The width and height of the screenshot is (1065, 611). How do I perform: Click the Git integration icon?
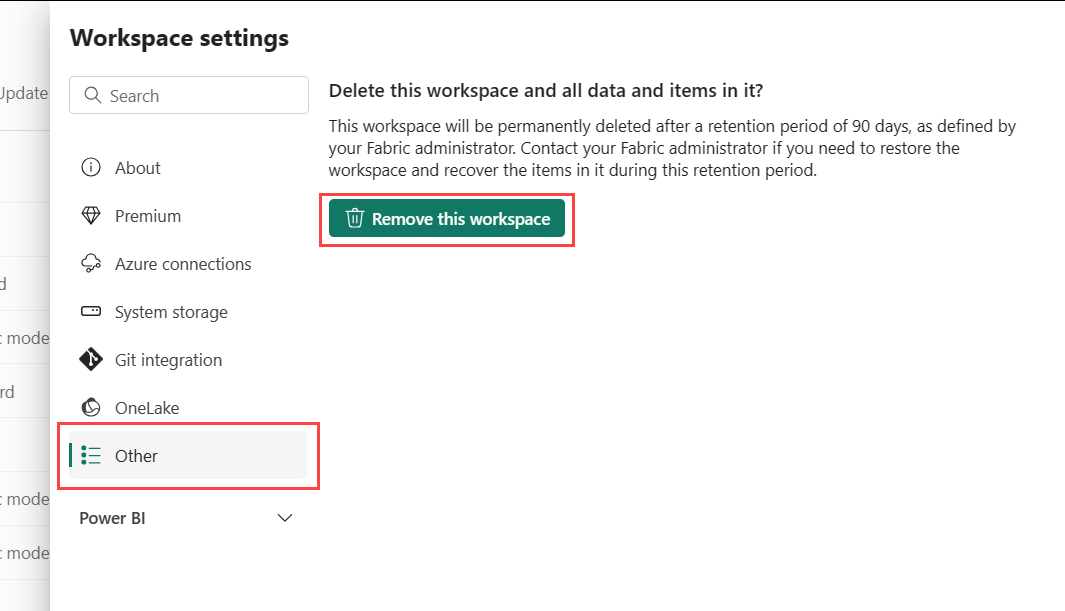[x=91, y=360]
